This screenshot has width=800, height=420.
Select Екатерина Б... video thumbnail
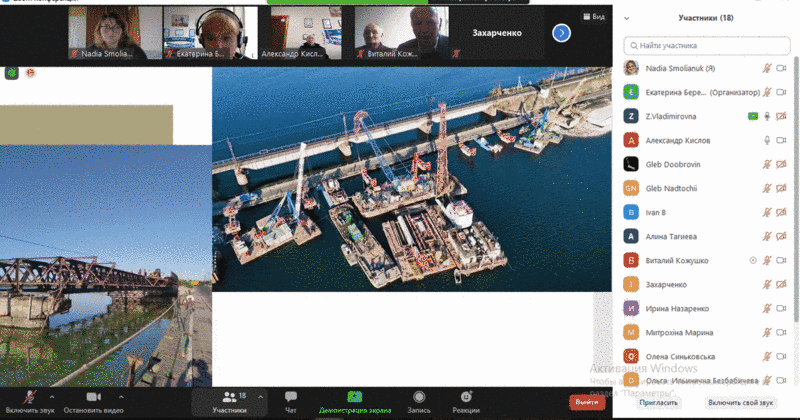pyautogui.click(x=210, y=33)
